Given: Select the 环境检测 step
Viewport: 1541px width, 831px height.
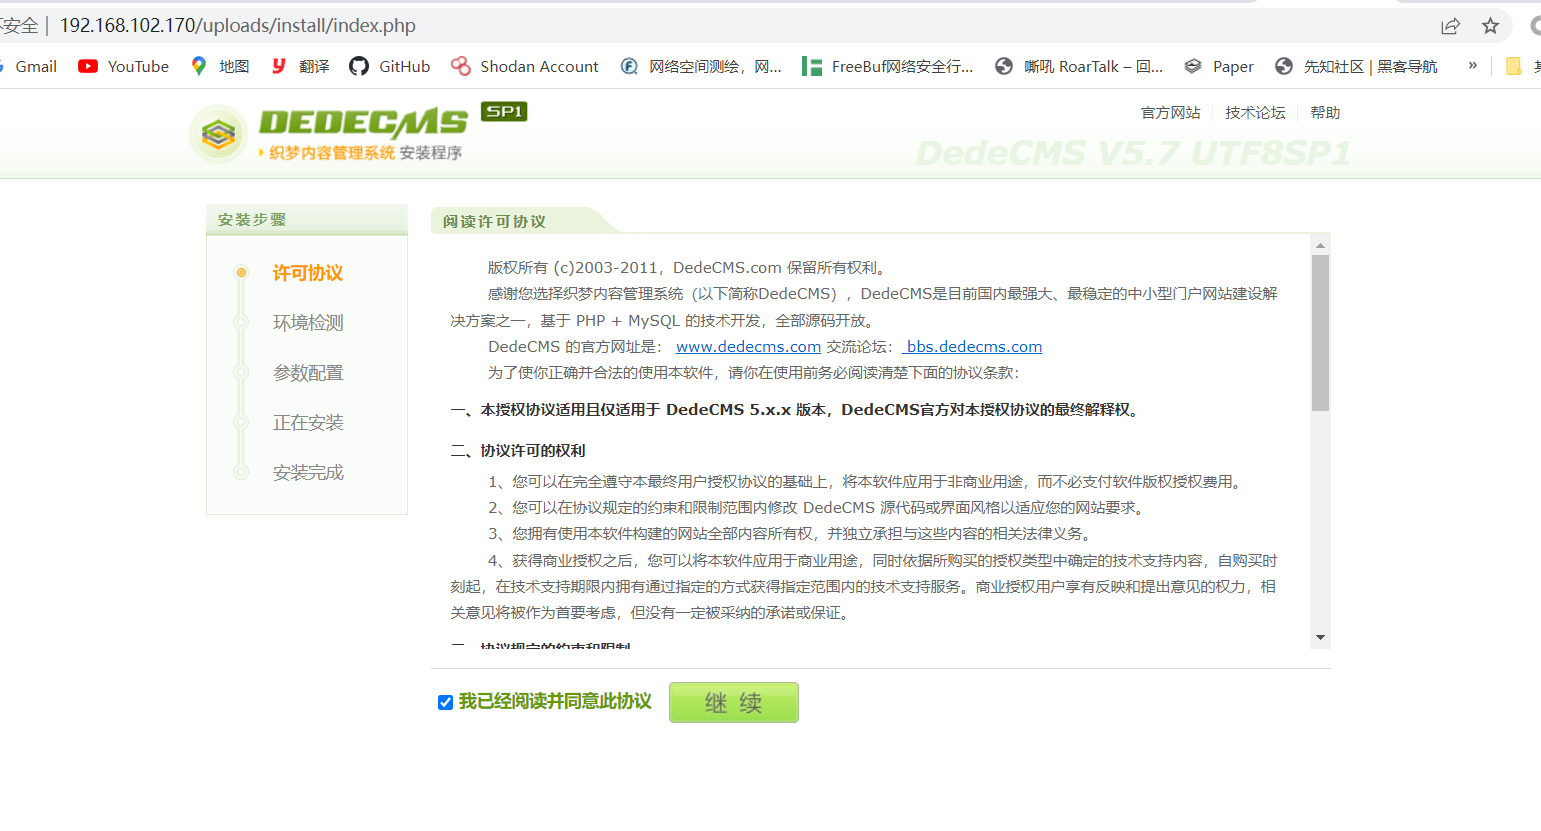Looking at the screenshot, I should pos(308,323).
